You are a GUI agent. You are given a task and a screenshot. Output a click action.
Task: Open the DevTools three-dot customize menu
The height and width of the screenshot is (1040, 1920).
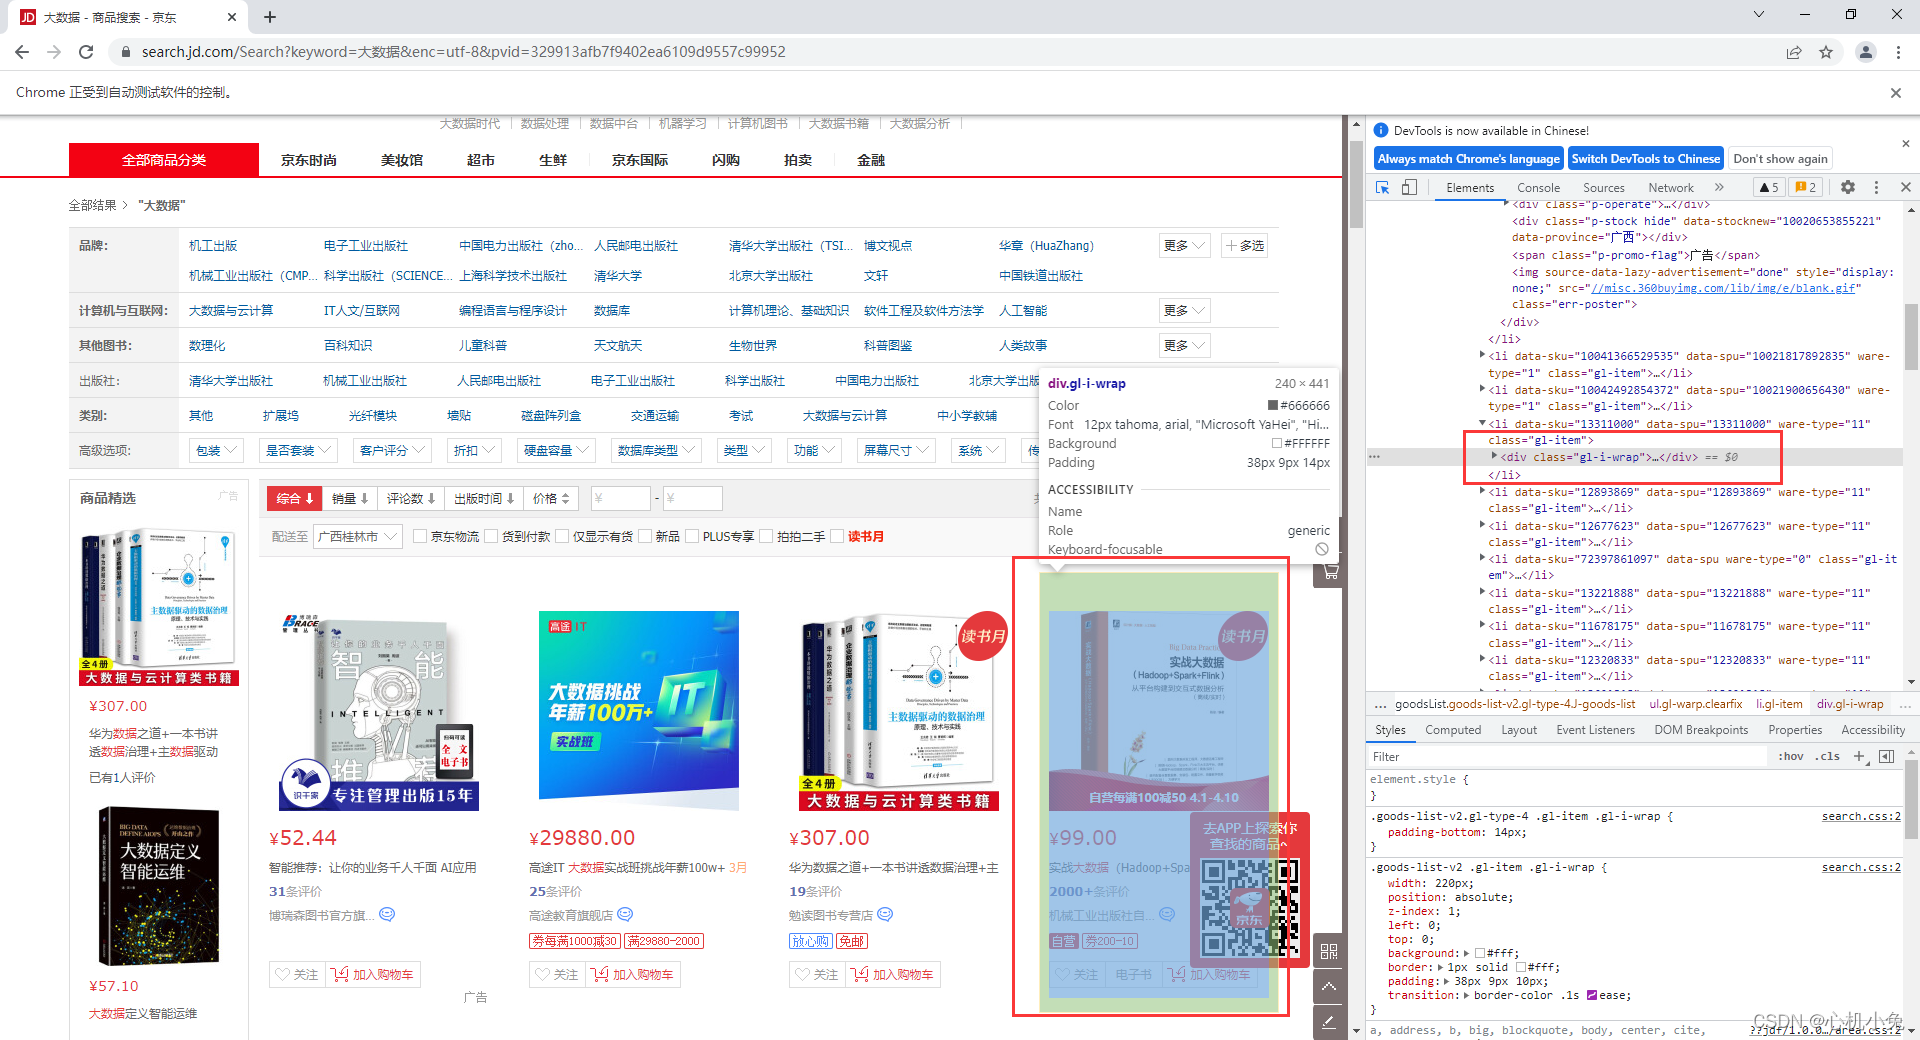pyautogui.click(x=1876, y=187)
